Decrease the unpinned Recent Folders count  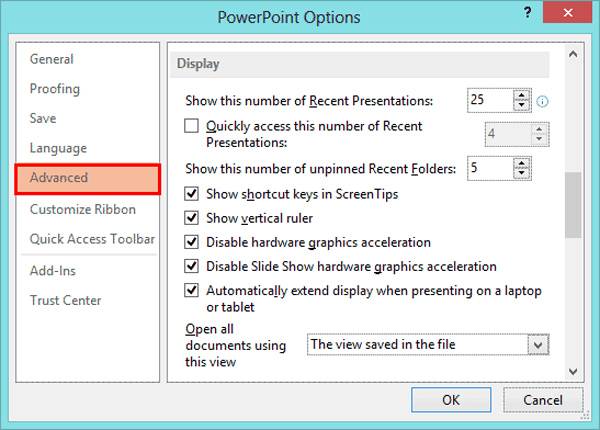[x=521, y=175]
